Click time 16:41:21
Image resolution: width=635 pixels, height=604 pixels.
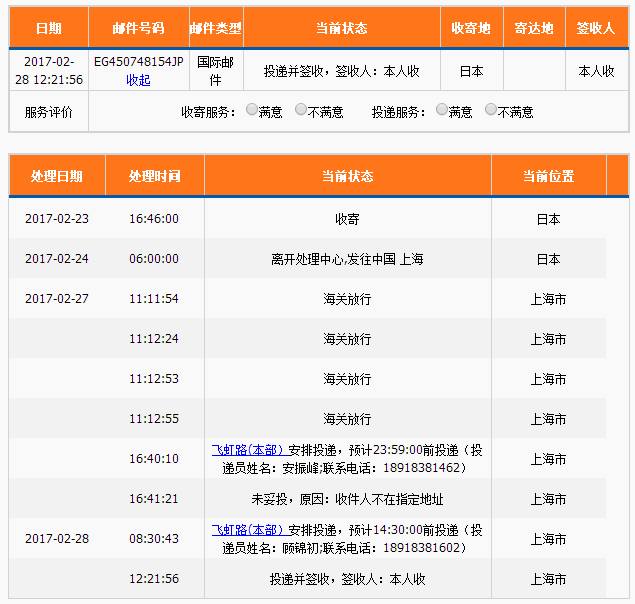pyautogui.click(x=154, y=498)
